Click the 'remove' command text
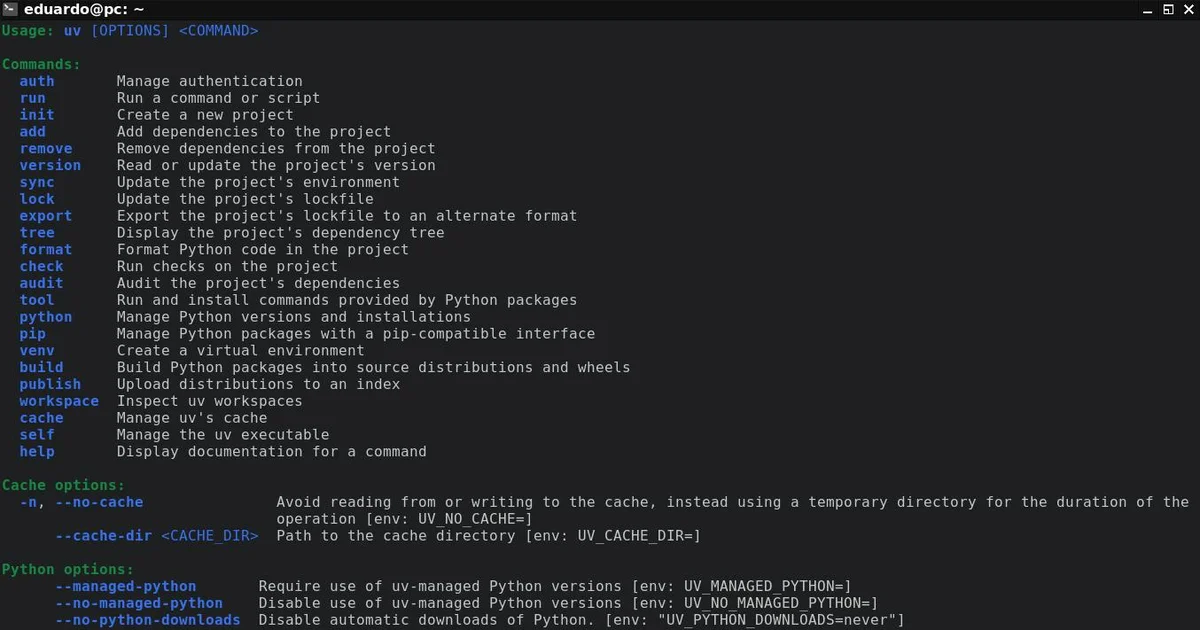This screenshot has height=630, width=1200. coord(46,148)
